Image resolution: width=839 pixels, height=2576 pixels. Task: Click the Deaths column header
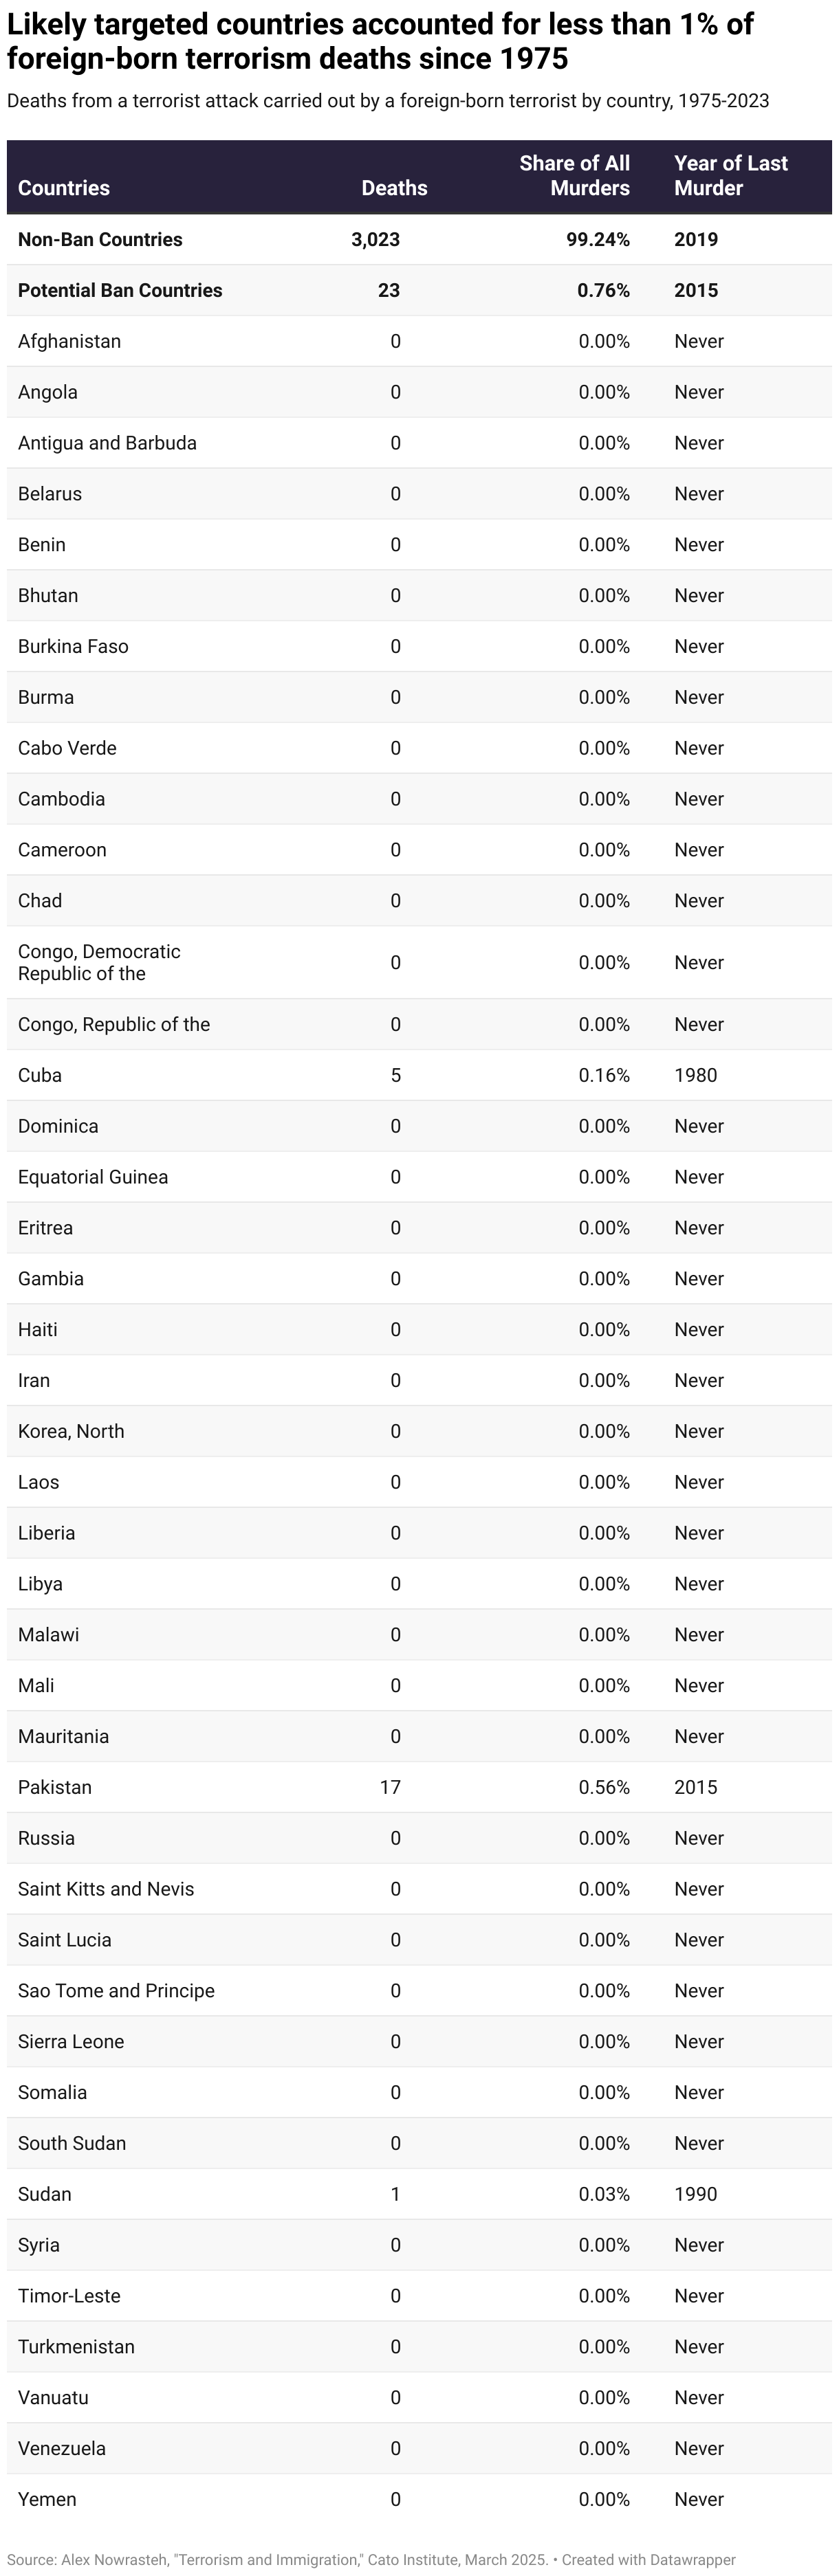(394, 188)
